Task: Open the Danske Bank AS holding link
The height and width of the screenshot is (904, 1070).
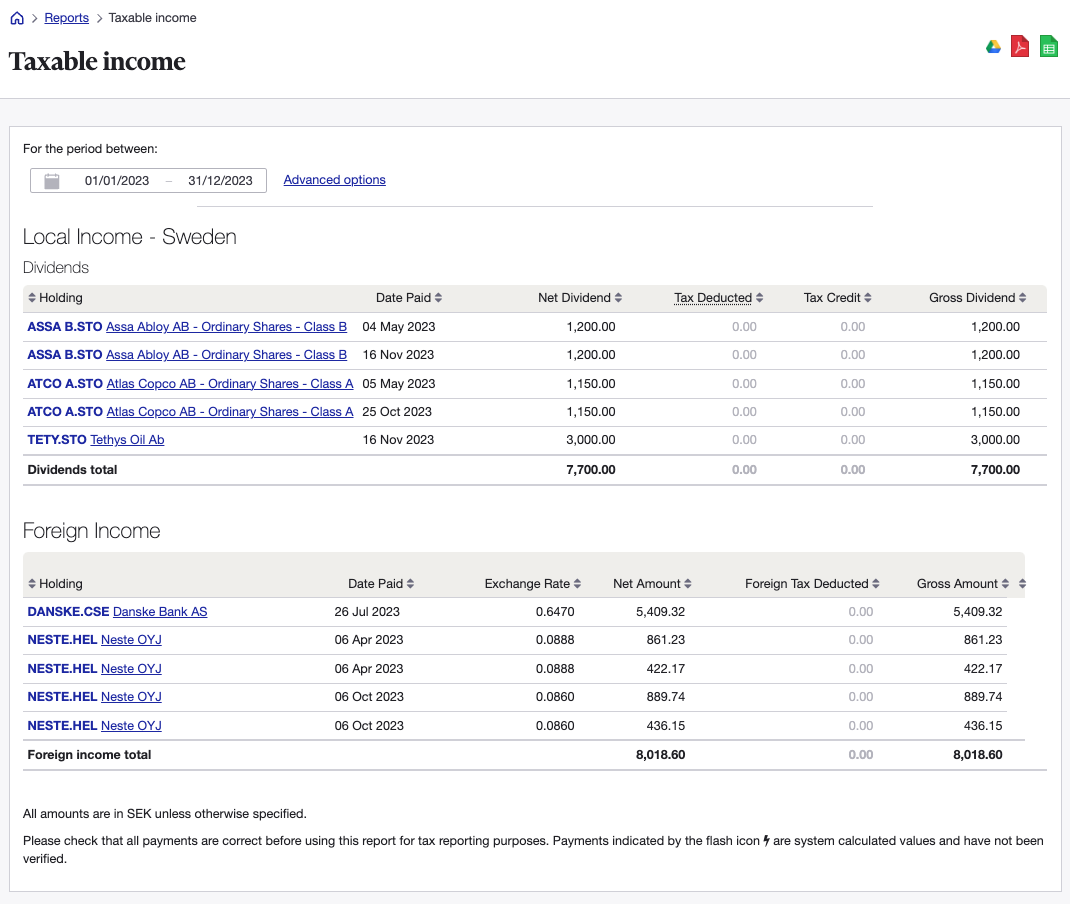Action: tap(159, 611)
